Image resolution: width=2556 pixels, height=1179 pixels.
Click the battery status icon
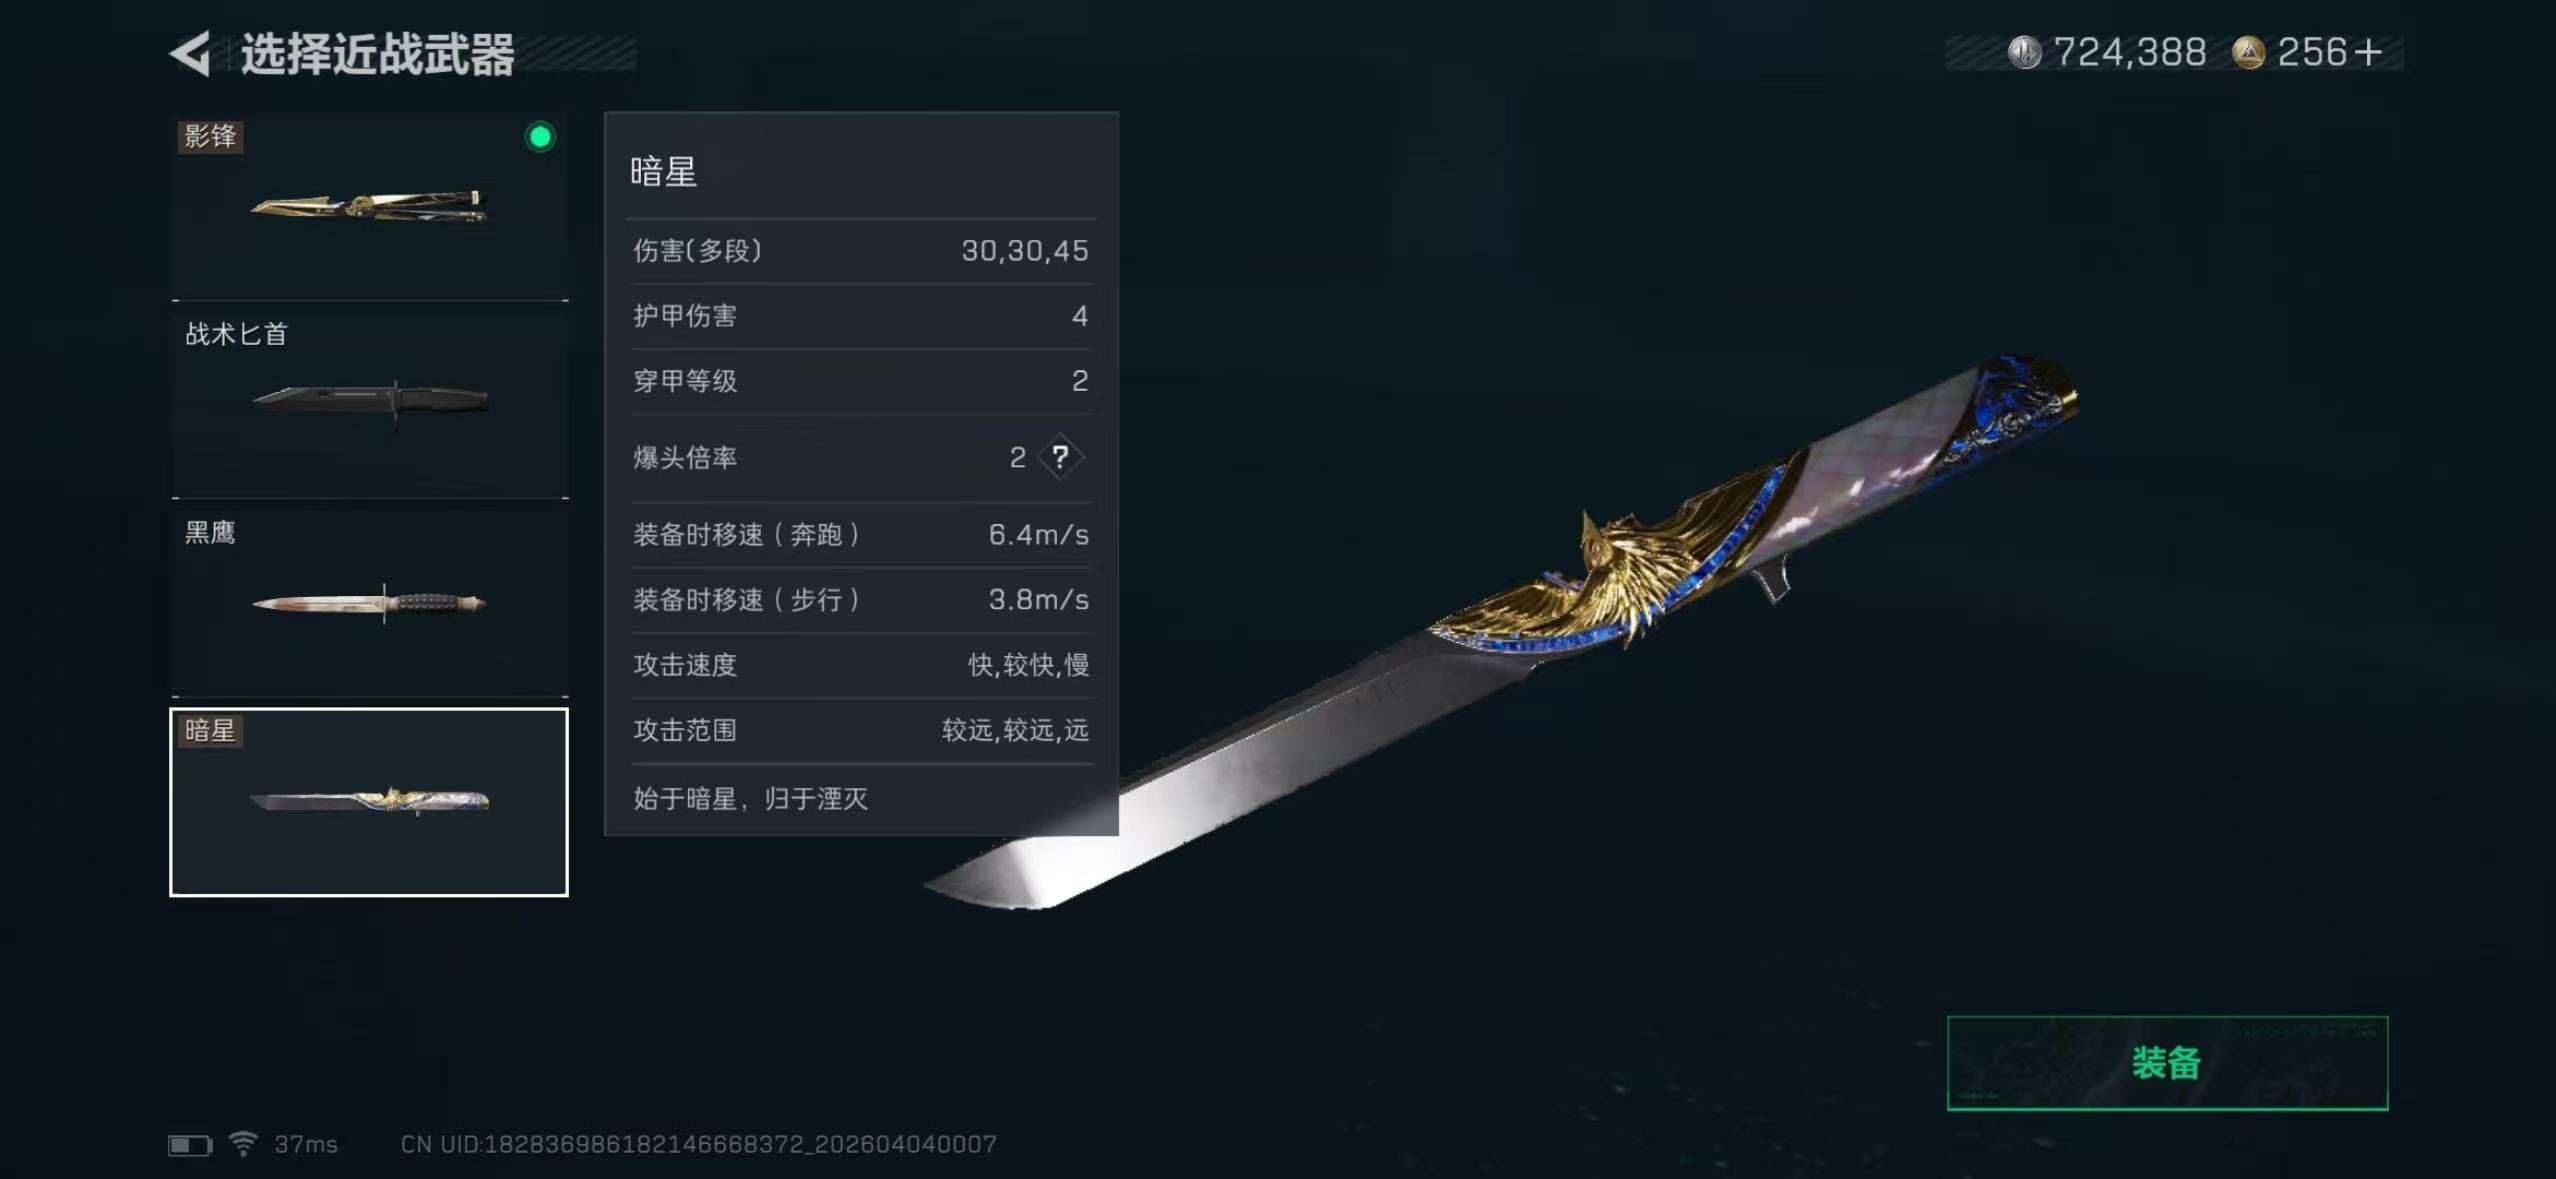point(190,1145)
